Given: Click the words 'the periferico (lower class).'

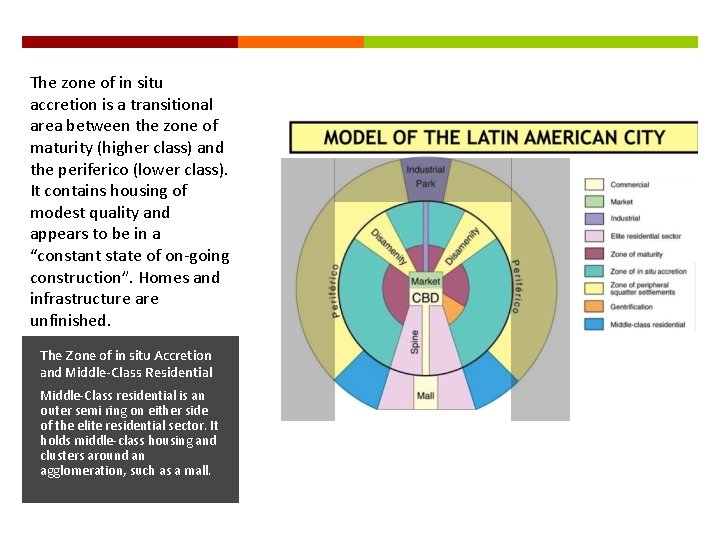Looking at the screenshot, I should click(129, 169).
